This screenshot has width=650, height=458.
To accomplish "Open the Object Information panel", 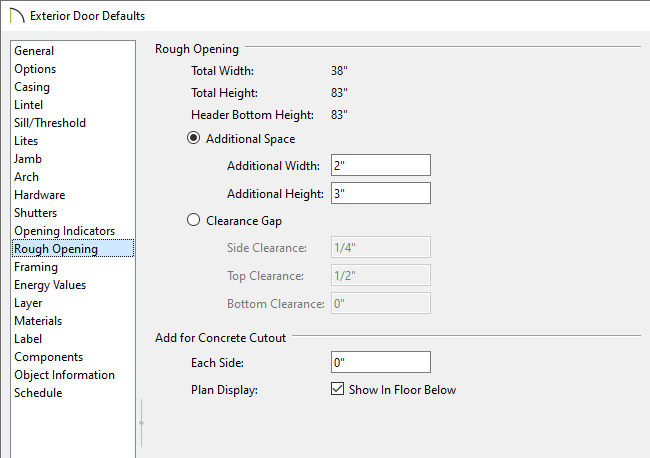I will (64, 375).
